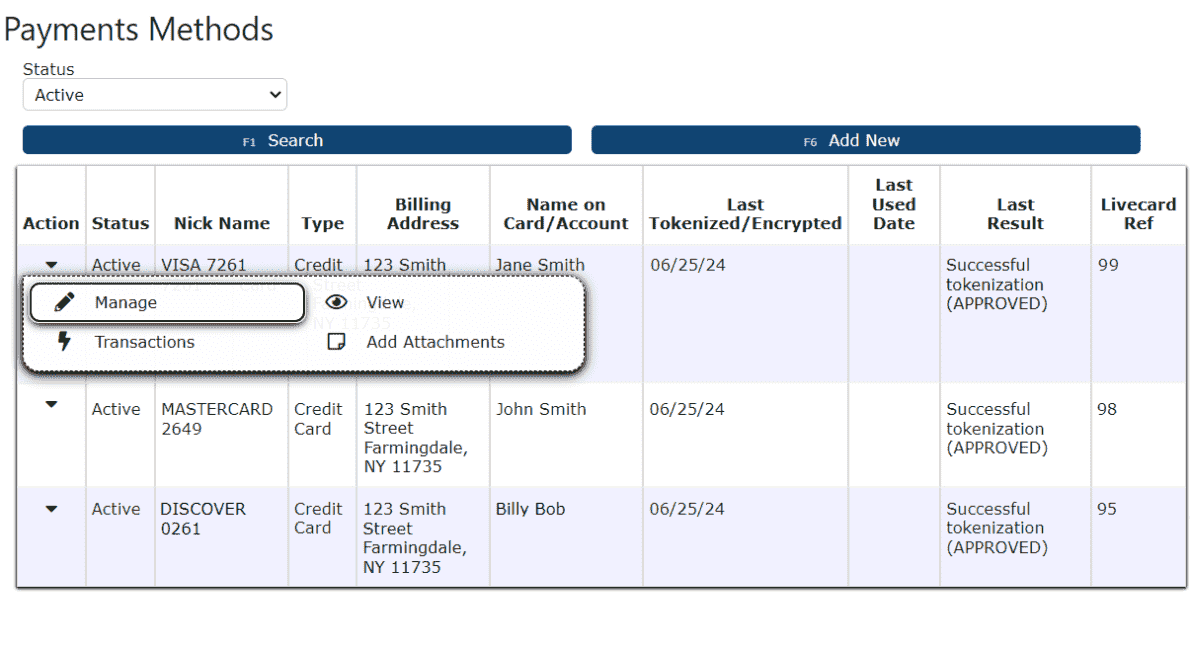The height and width of the screenshot is (654, 1200).
Task: Choose Manage from the action menu
Action: [x=126, y=302]
